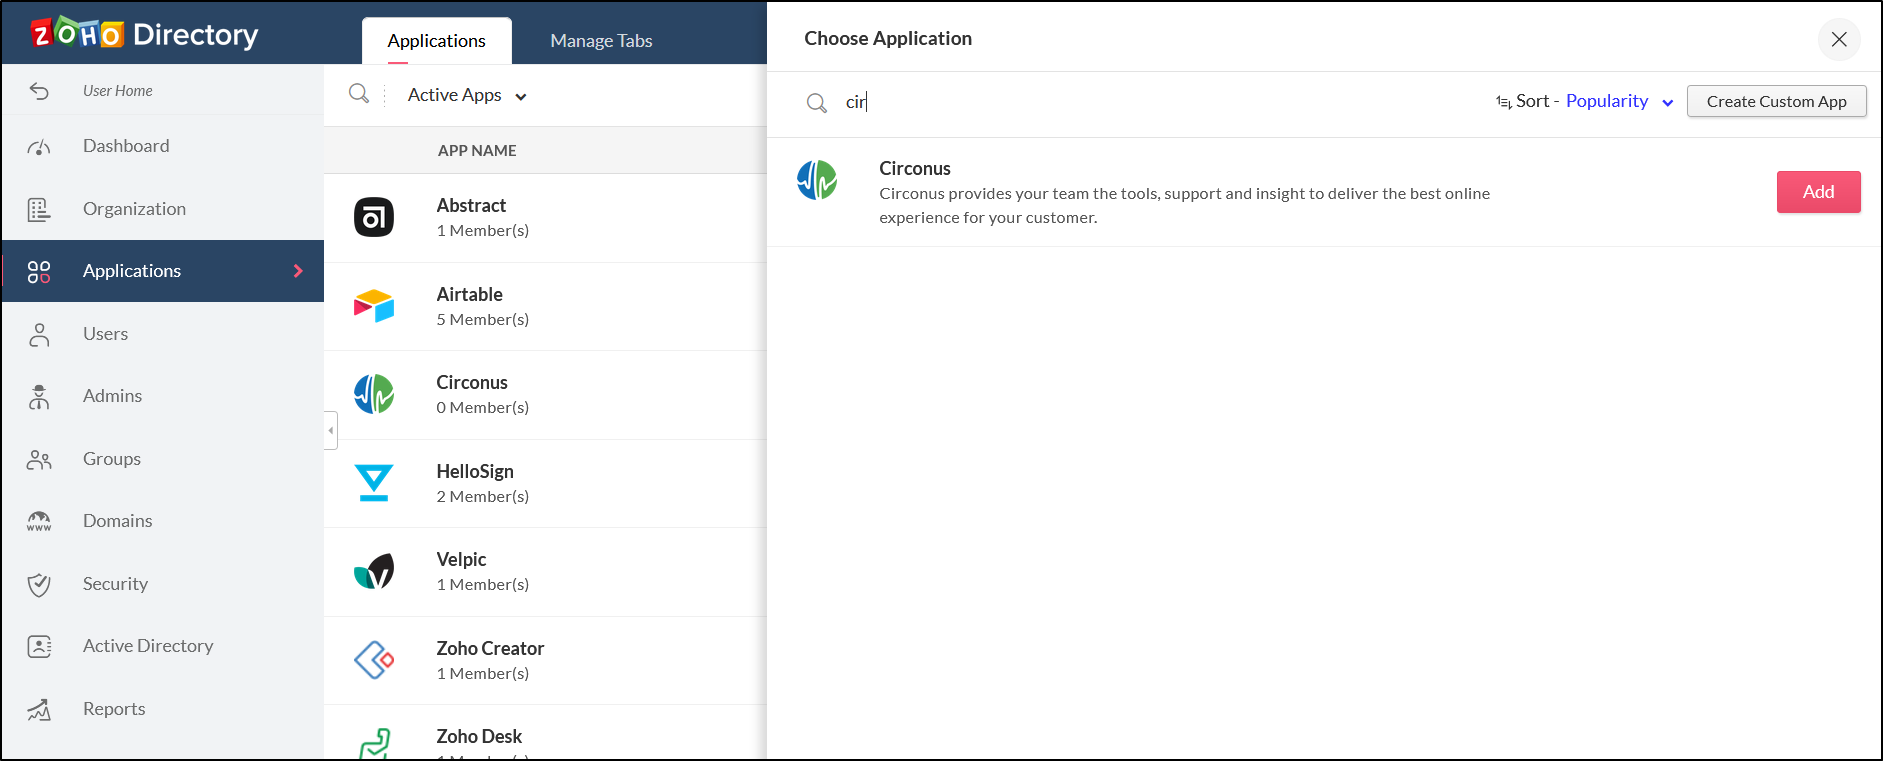Click the User Home back arrow icon

tap(39, 91)
